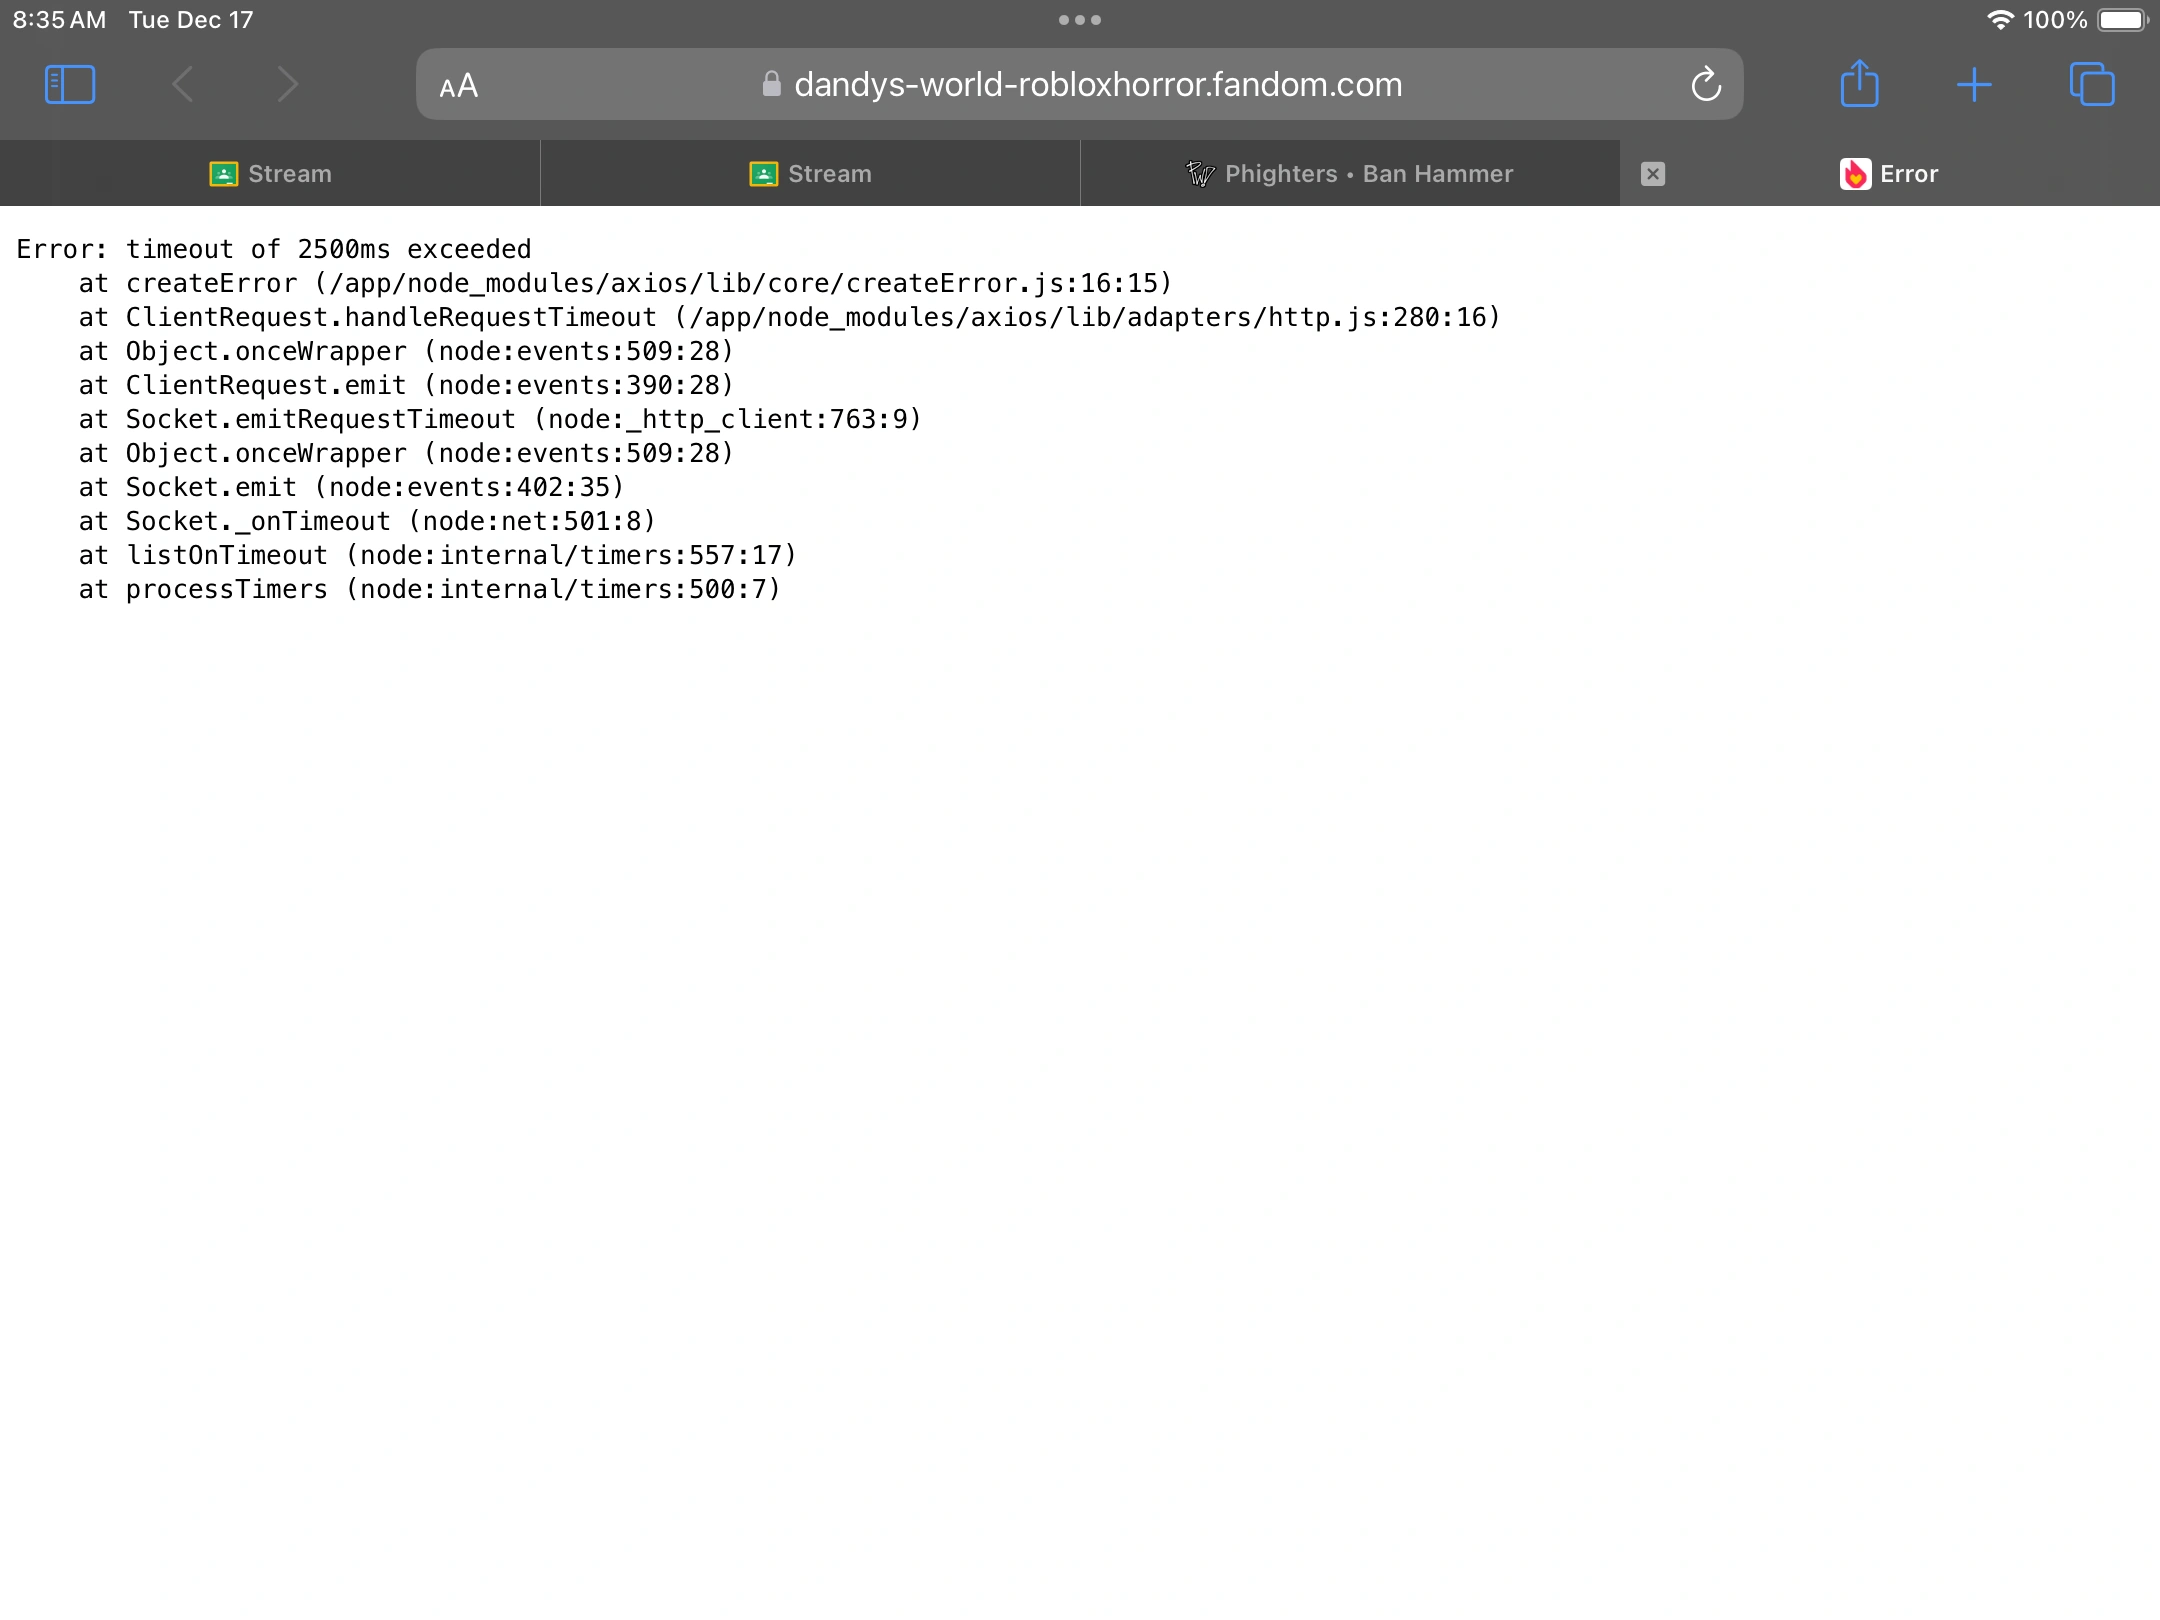Close the Error tab
Image resolution: width=2160 pixels, height=1620 pixels.
coord(1653,174)
